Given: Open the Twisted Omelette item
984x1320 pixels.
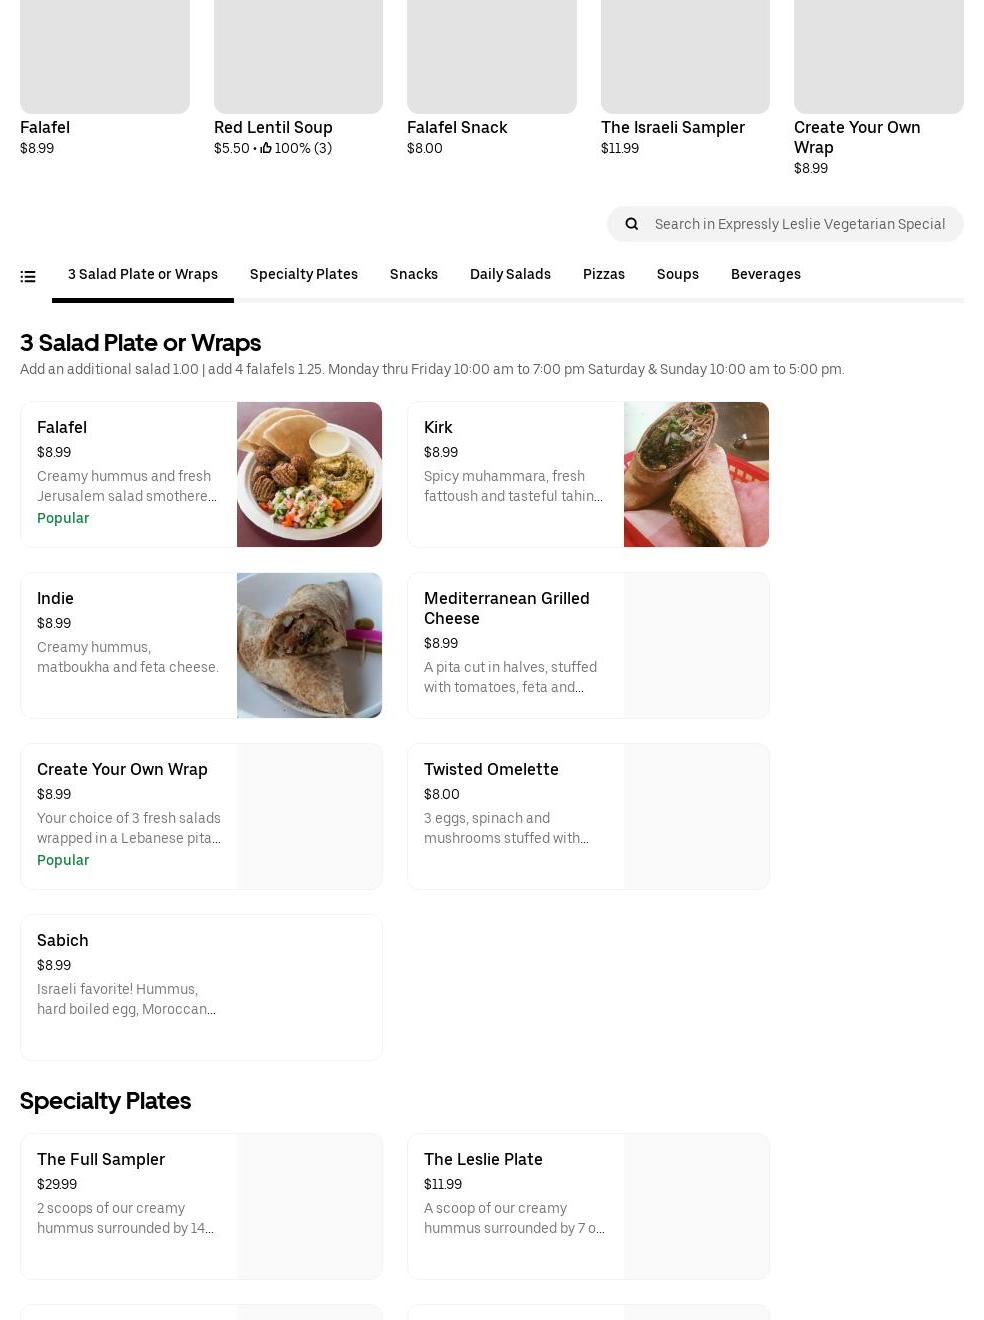Looking at the screenshot, I should [x=491, y=769].
